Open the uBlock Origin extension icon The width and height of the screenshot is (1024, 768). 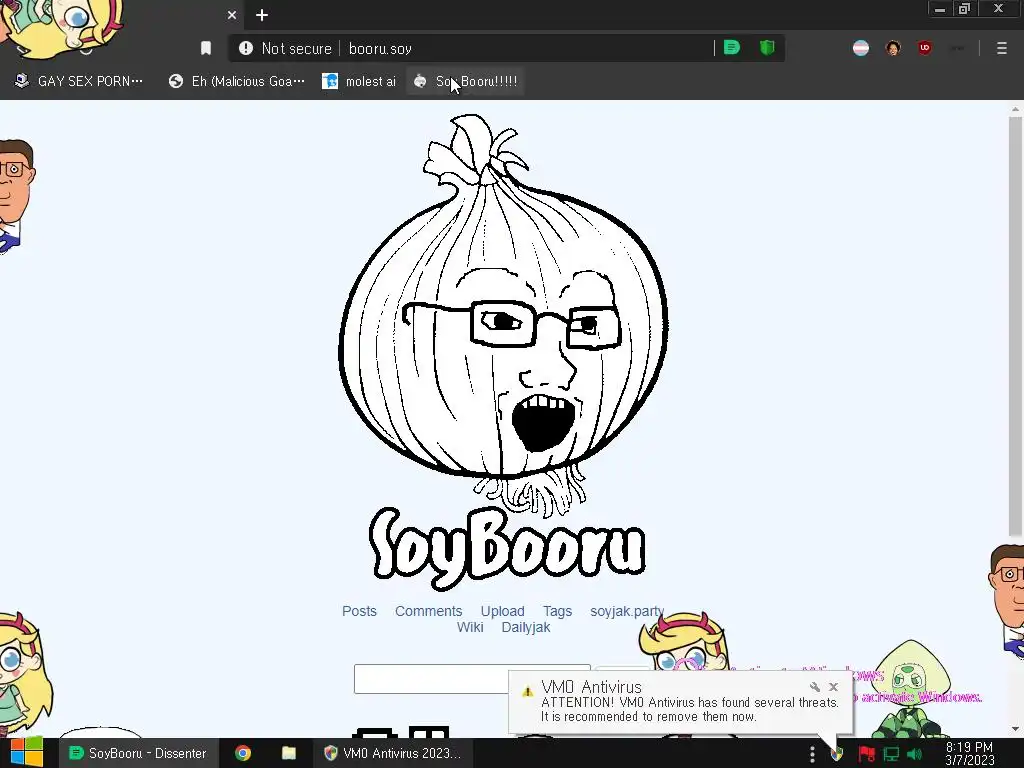point(925,48)
